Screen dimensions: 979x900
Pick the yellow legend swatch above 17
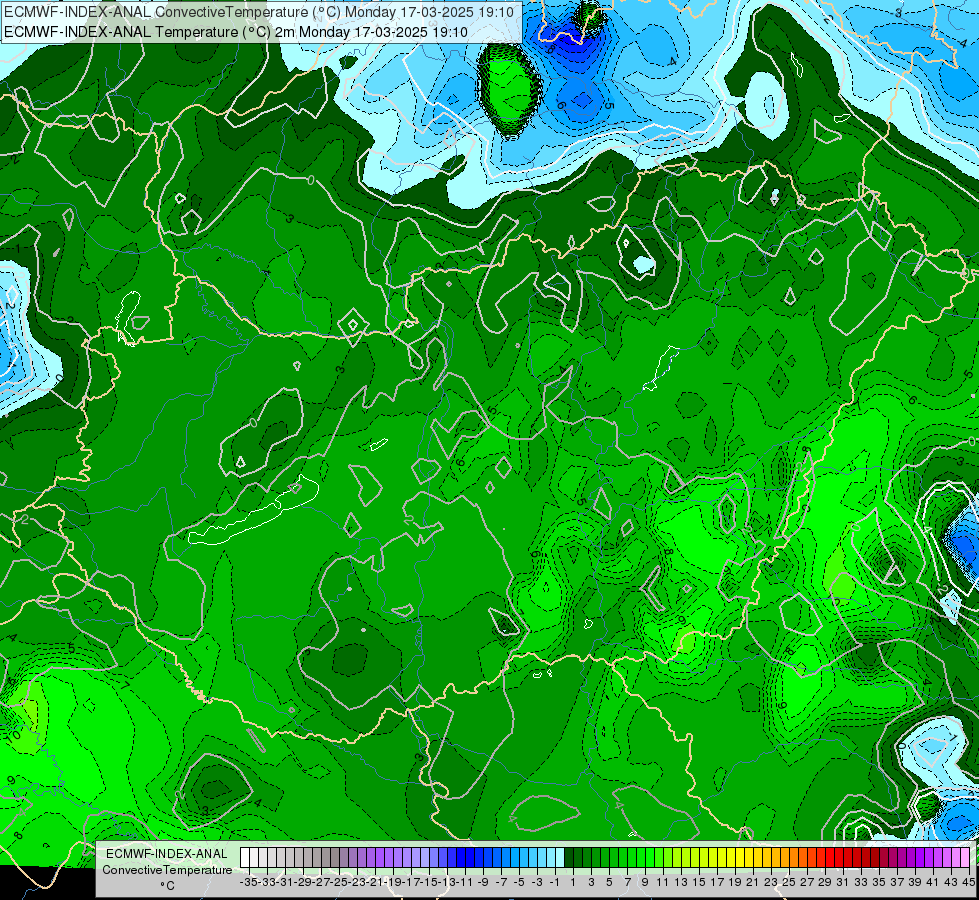[722, 858]
